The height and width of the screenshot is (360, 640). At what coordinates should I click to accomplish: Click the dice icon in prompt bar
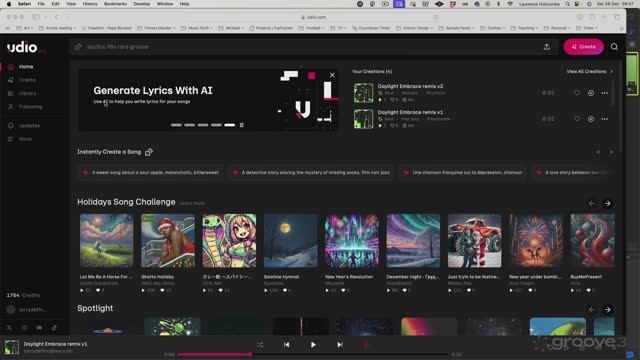(x=78, y=47)
